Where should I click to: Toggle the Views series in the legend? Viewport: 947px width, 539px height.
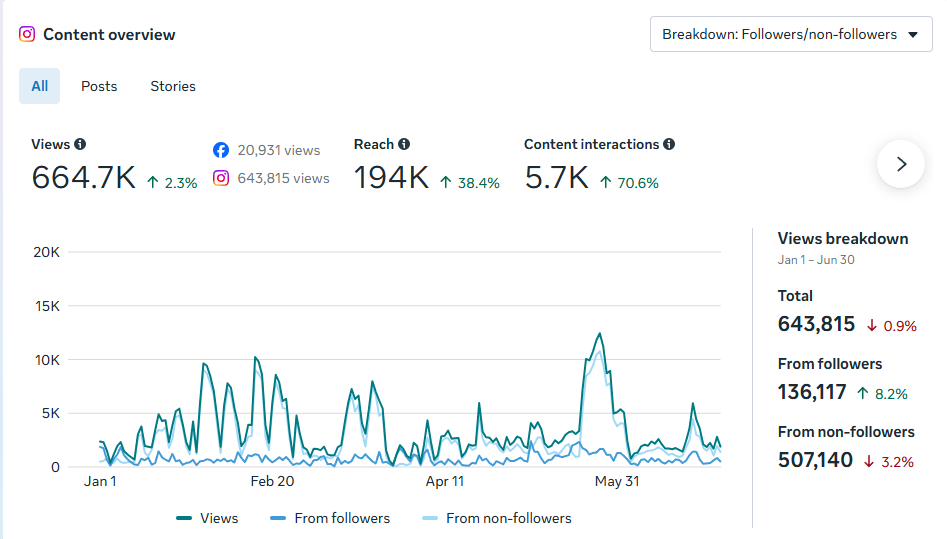tap(207, 518)
